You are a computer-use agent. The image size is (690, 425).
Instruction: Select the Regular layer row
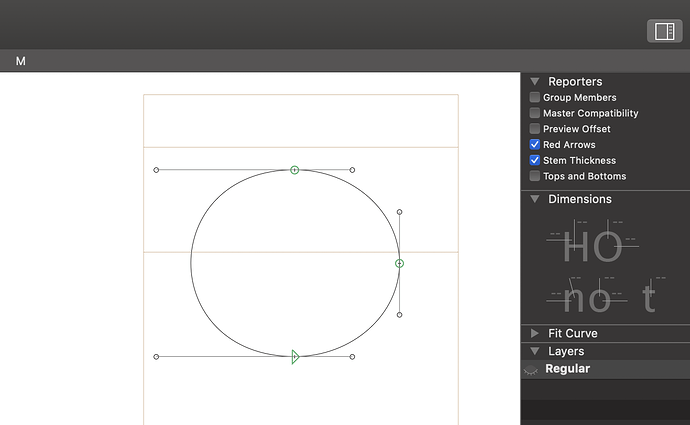pos(606,370)
